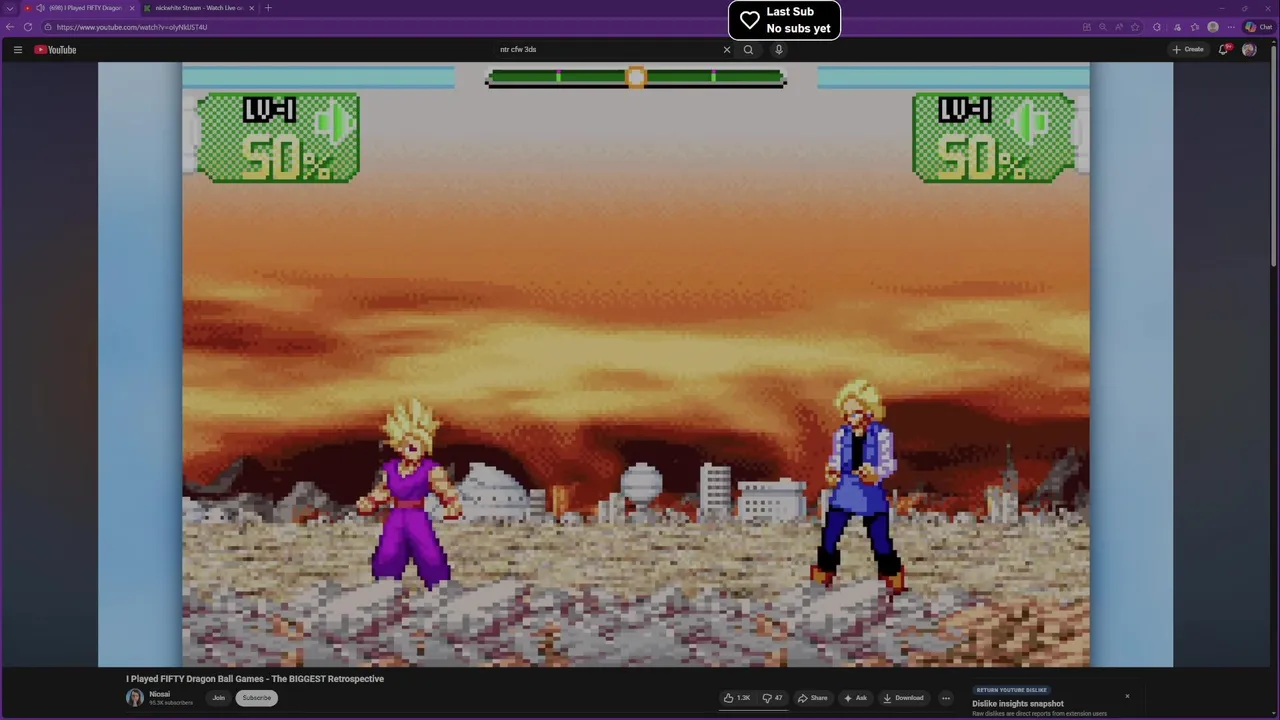
Task: Open the browser tab list chevron
Action: coord(10,8)
